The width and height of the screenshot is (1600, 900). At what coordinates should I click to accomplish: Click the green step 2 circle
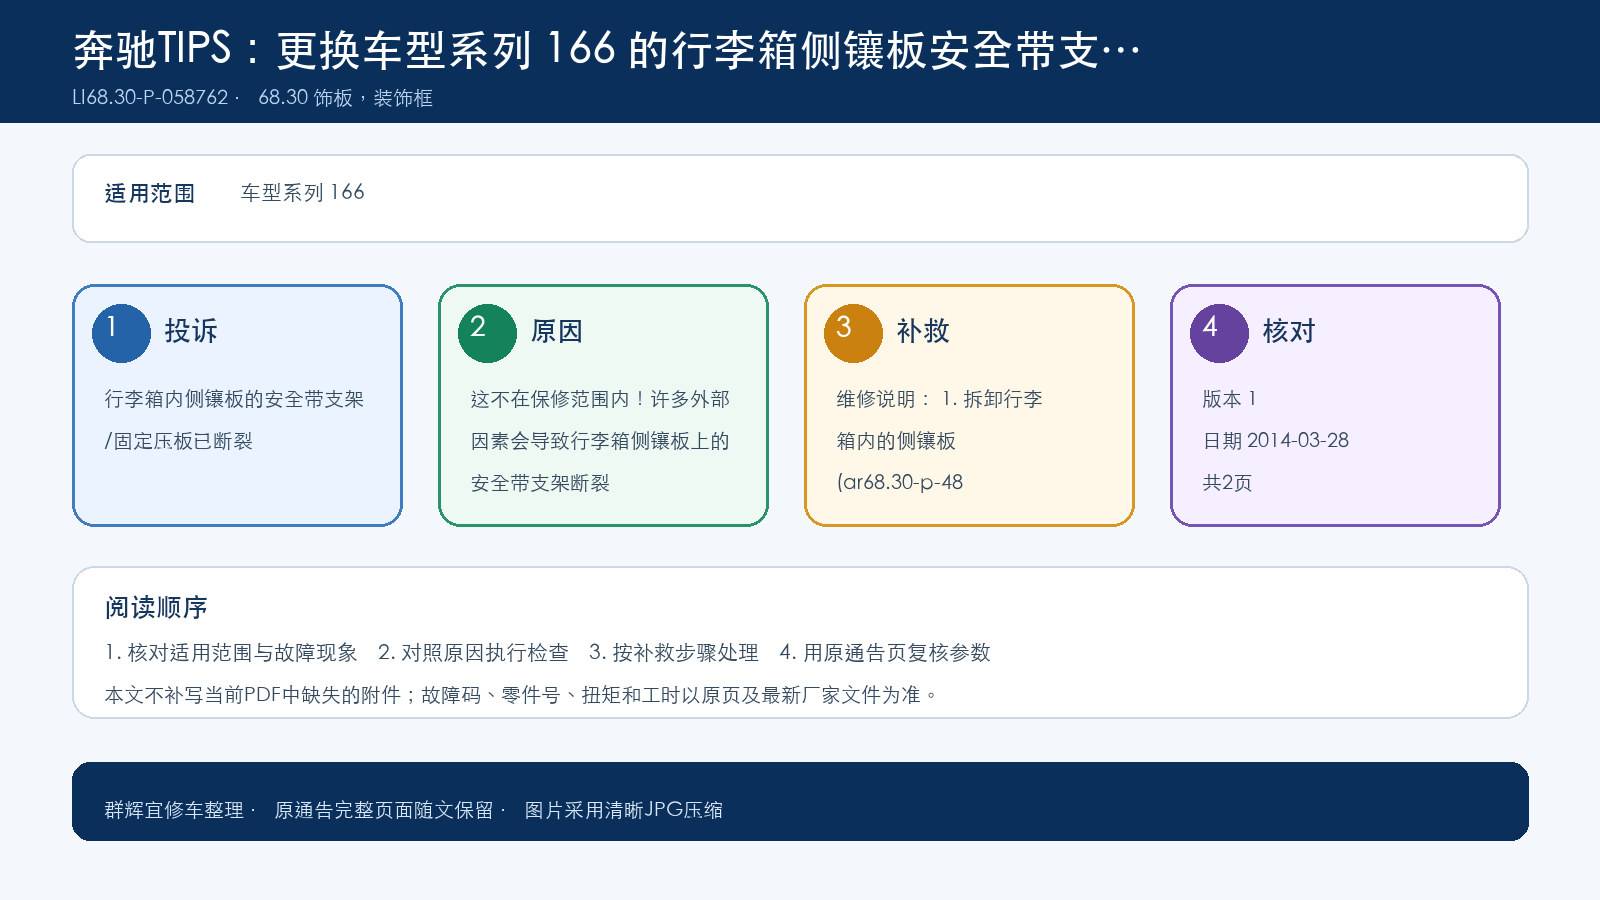[x=487, y=333]
